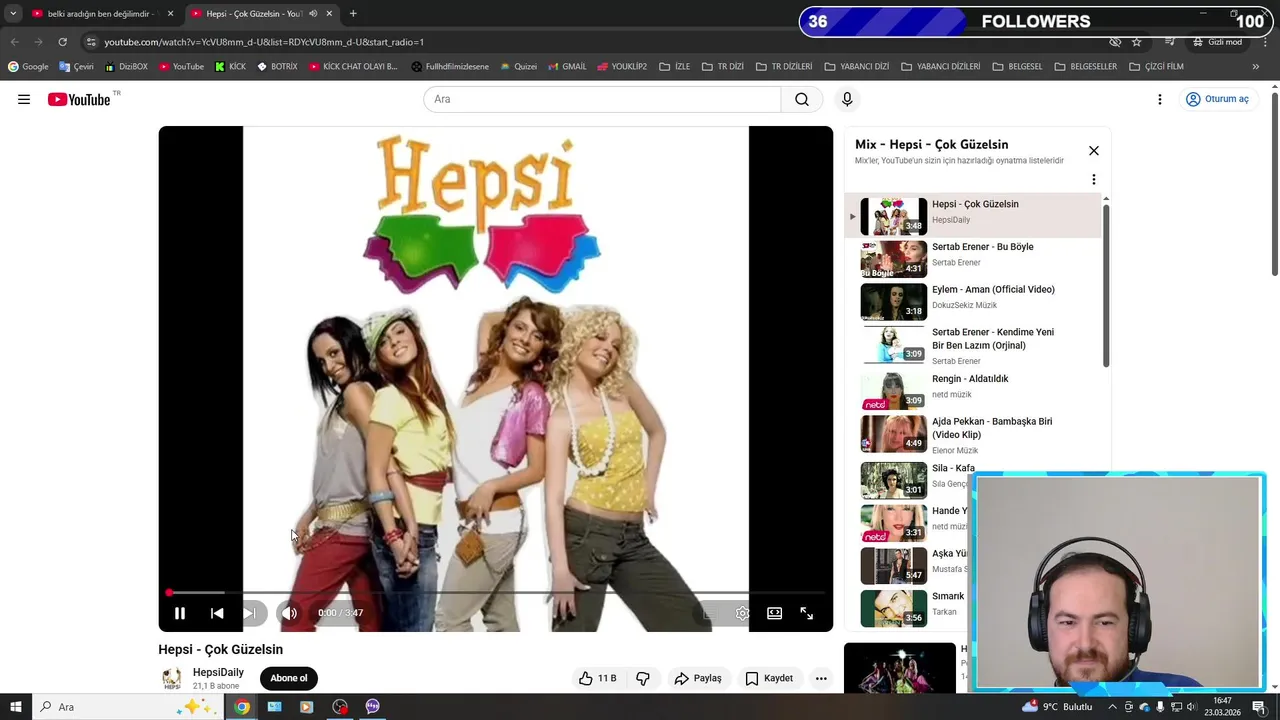Open Windows Start menu
Viewport: 1280px width, 720px height.
click(x=15, y=707)
